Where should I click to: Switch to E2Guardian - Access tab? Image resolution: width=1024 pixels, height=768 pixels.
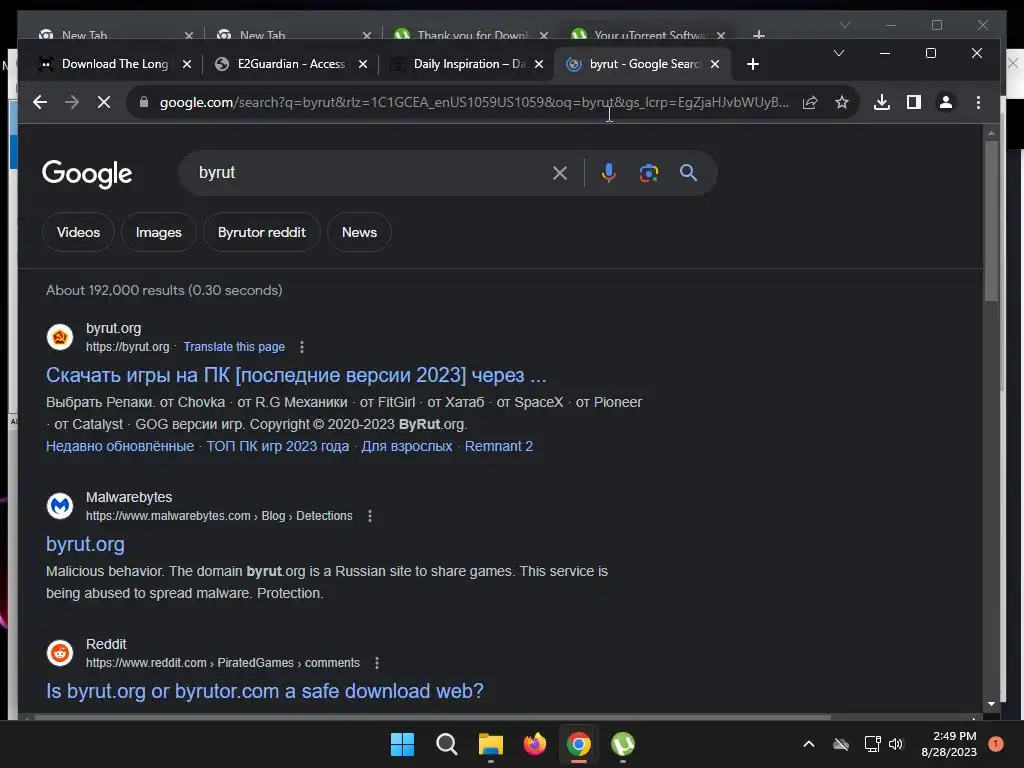[x=291, y=64]
